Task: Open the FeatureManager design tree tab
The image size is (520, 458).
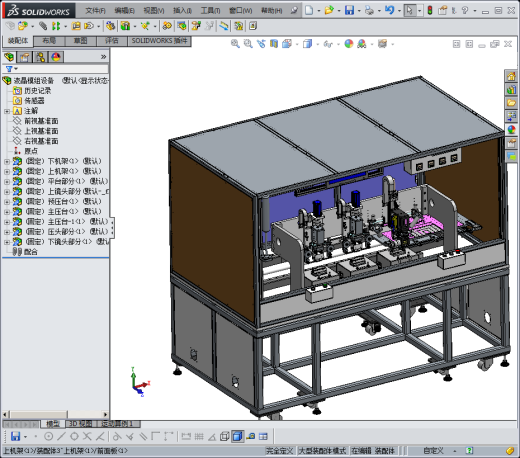Action: (9, 57)
